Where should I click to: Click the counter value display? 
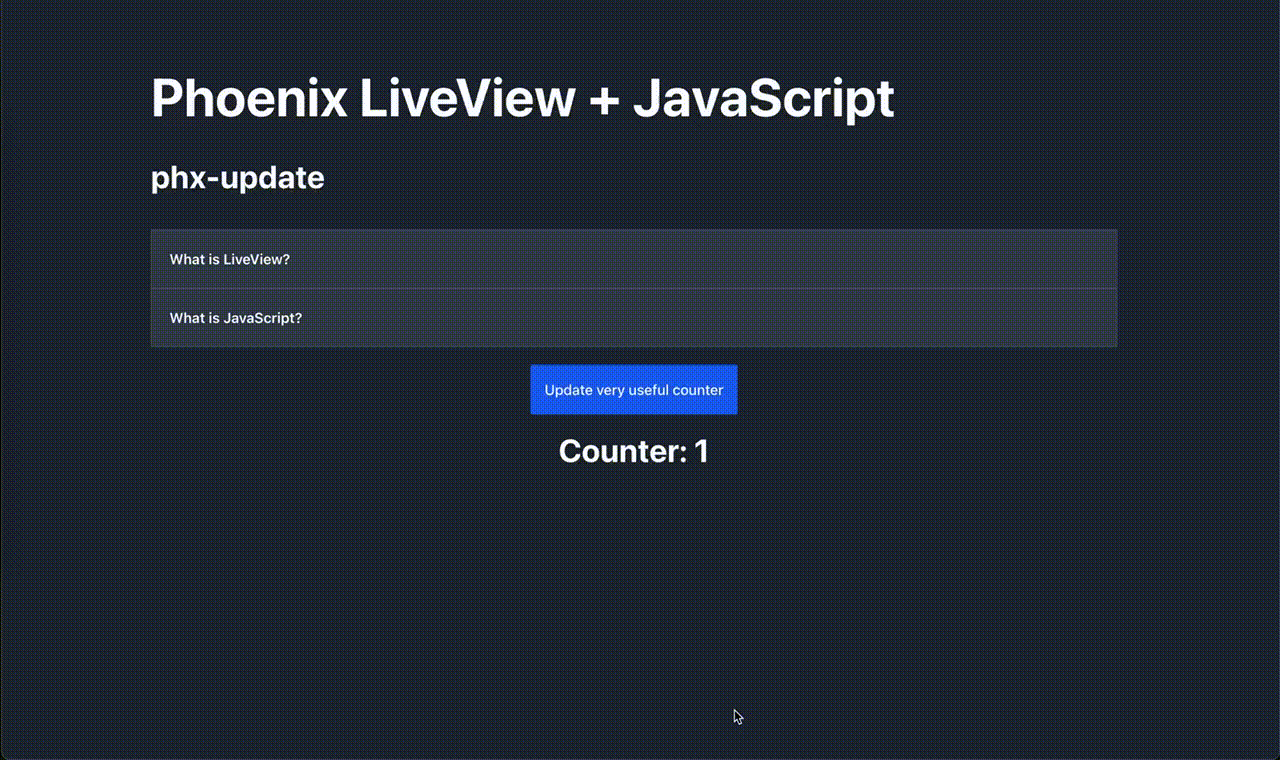pos(633,451)
